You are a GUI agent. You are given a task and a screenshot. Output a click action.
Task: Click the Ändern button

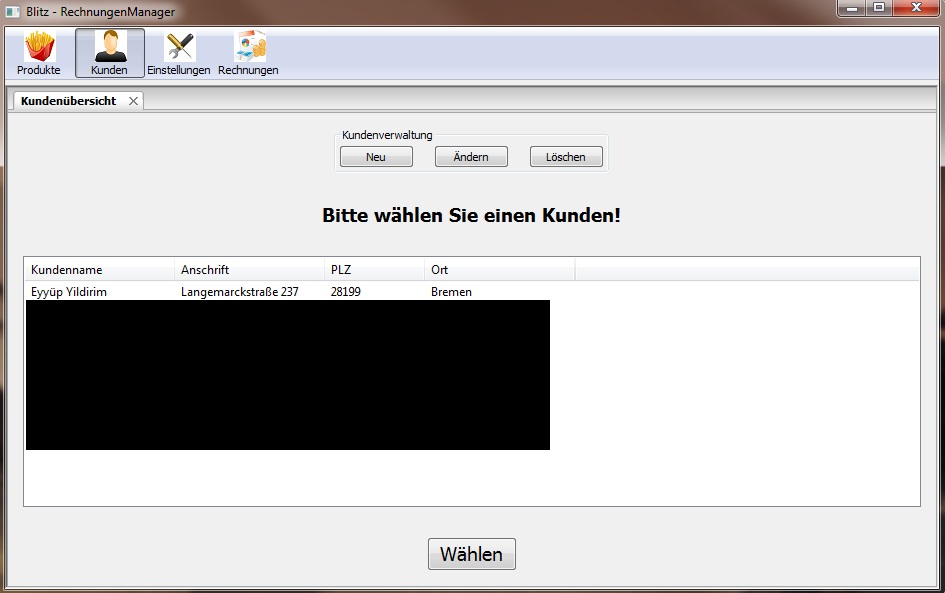coord(471,157)
